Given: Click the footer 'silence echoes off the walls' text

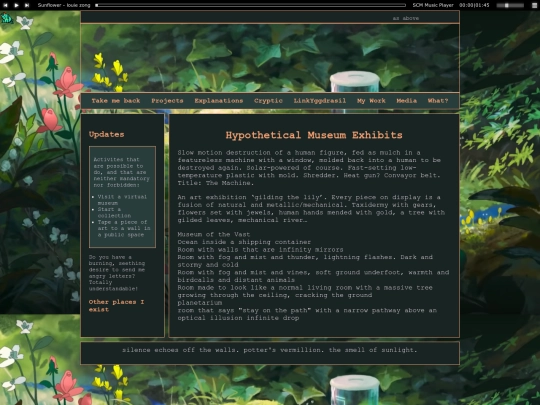Looking at the screenshot, I should coord(270,350).
